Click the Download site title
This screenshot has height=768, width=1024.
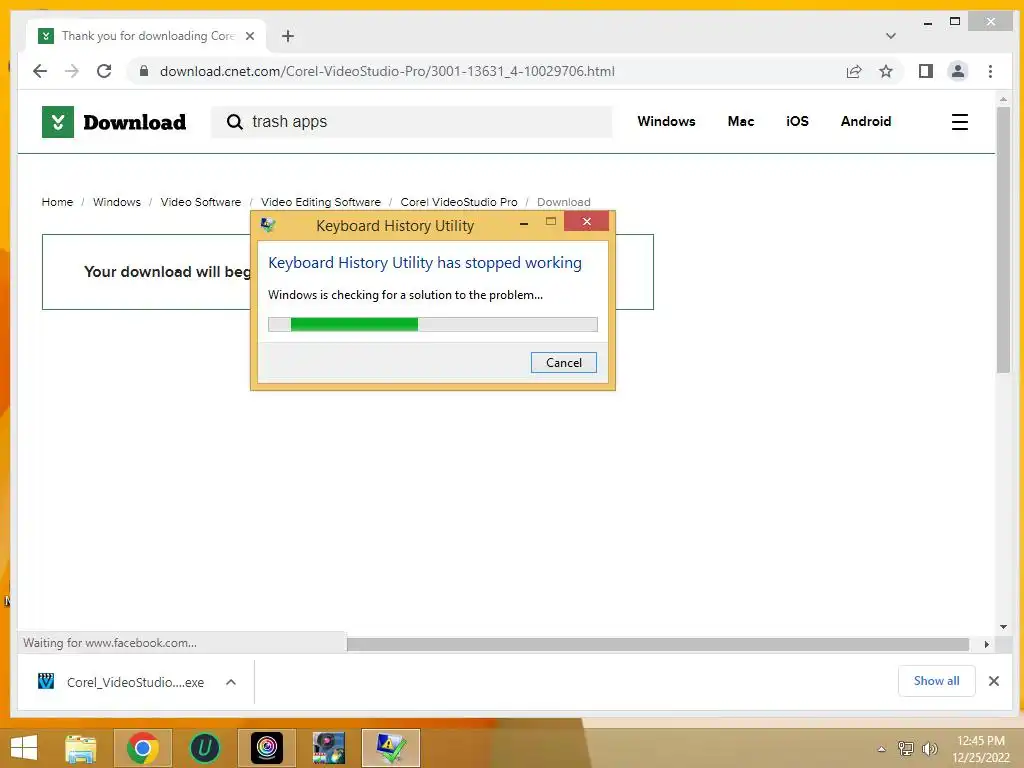tap(135, 122)
